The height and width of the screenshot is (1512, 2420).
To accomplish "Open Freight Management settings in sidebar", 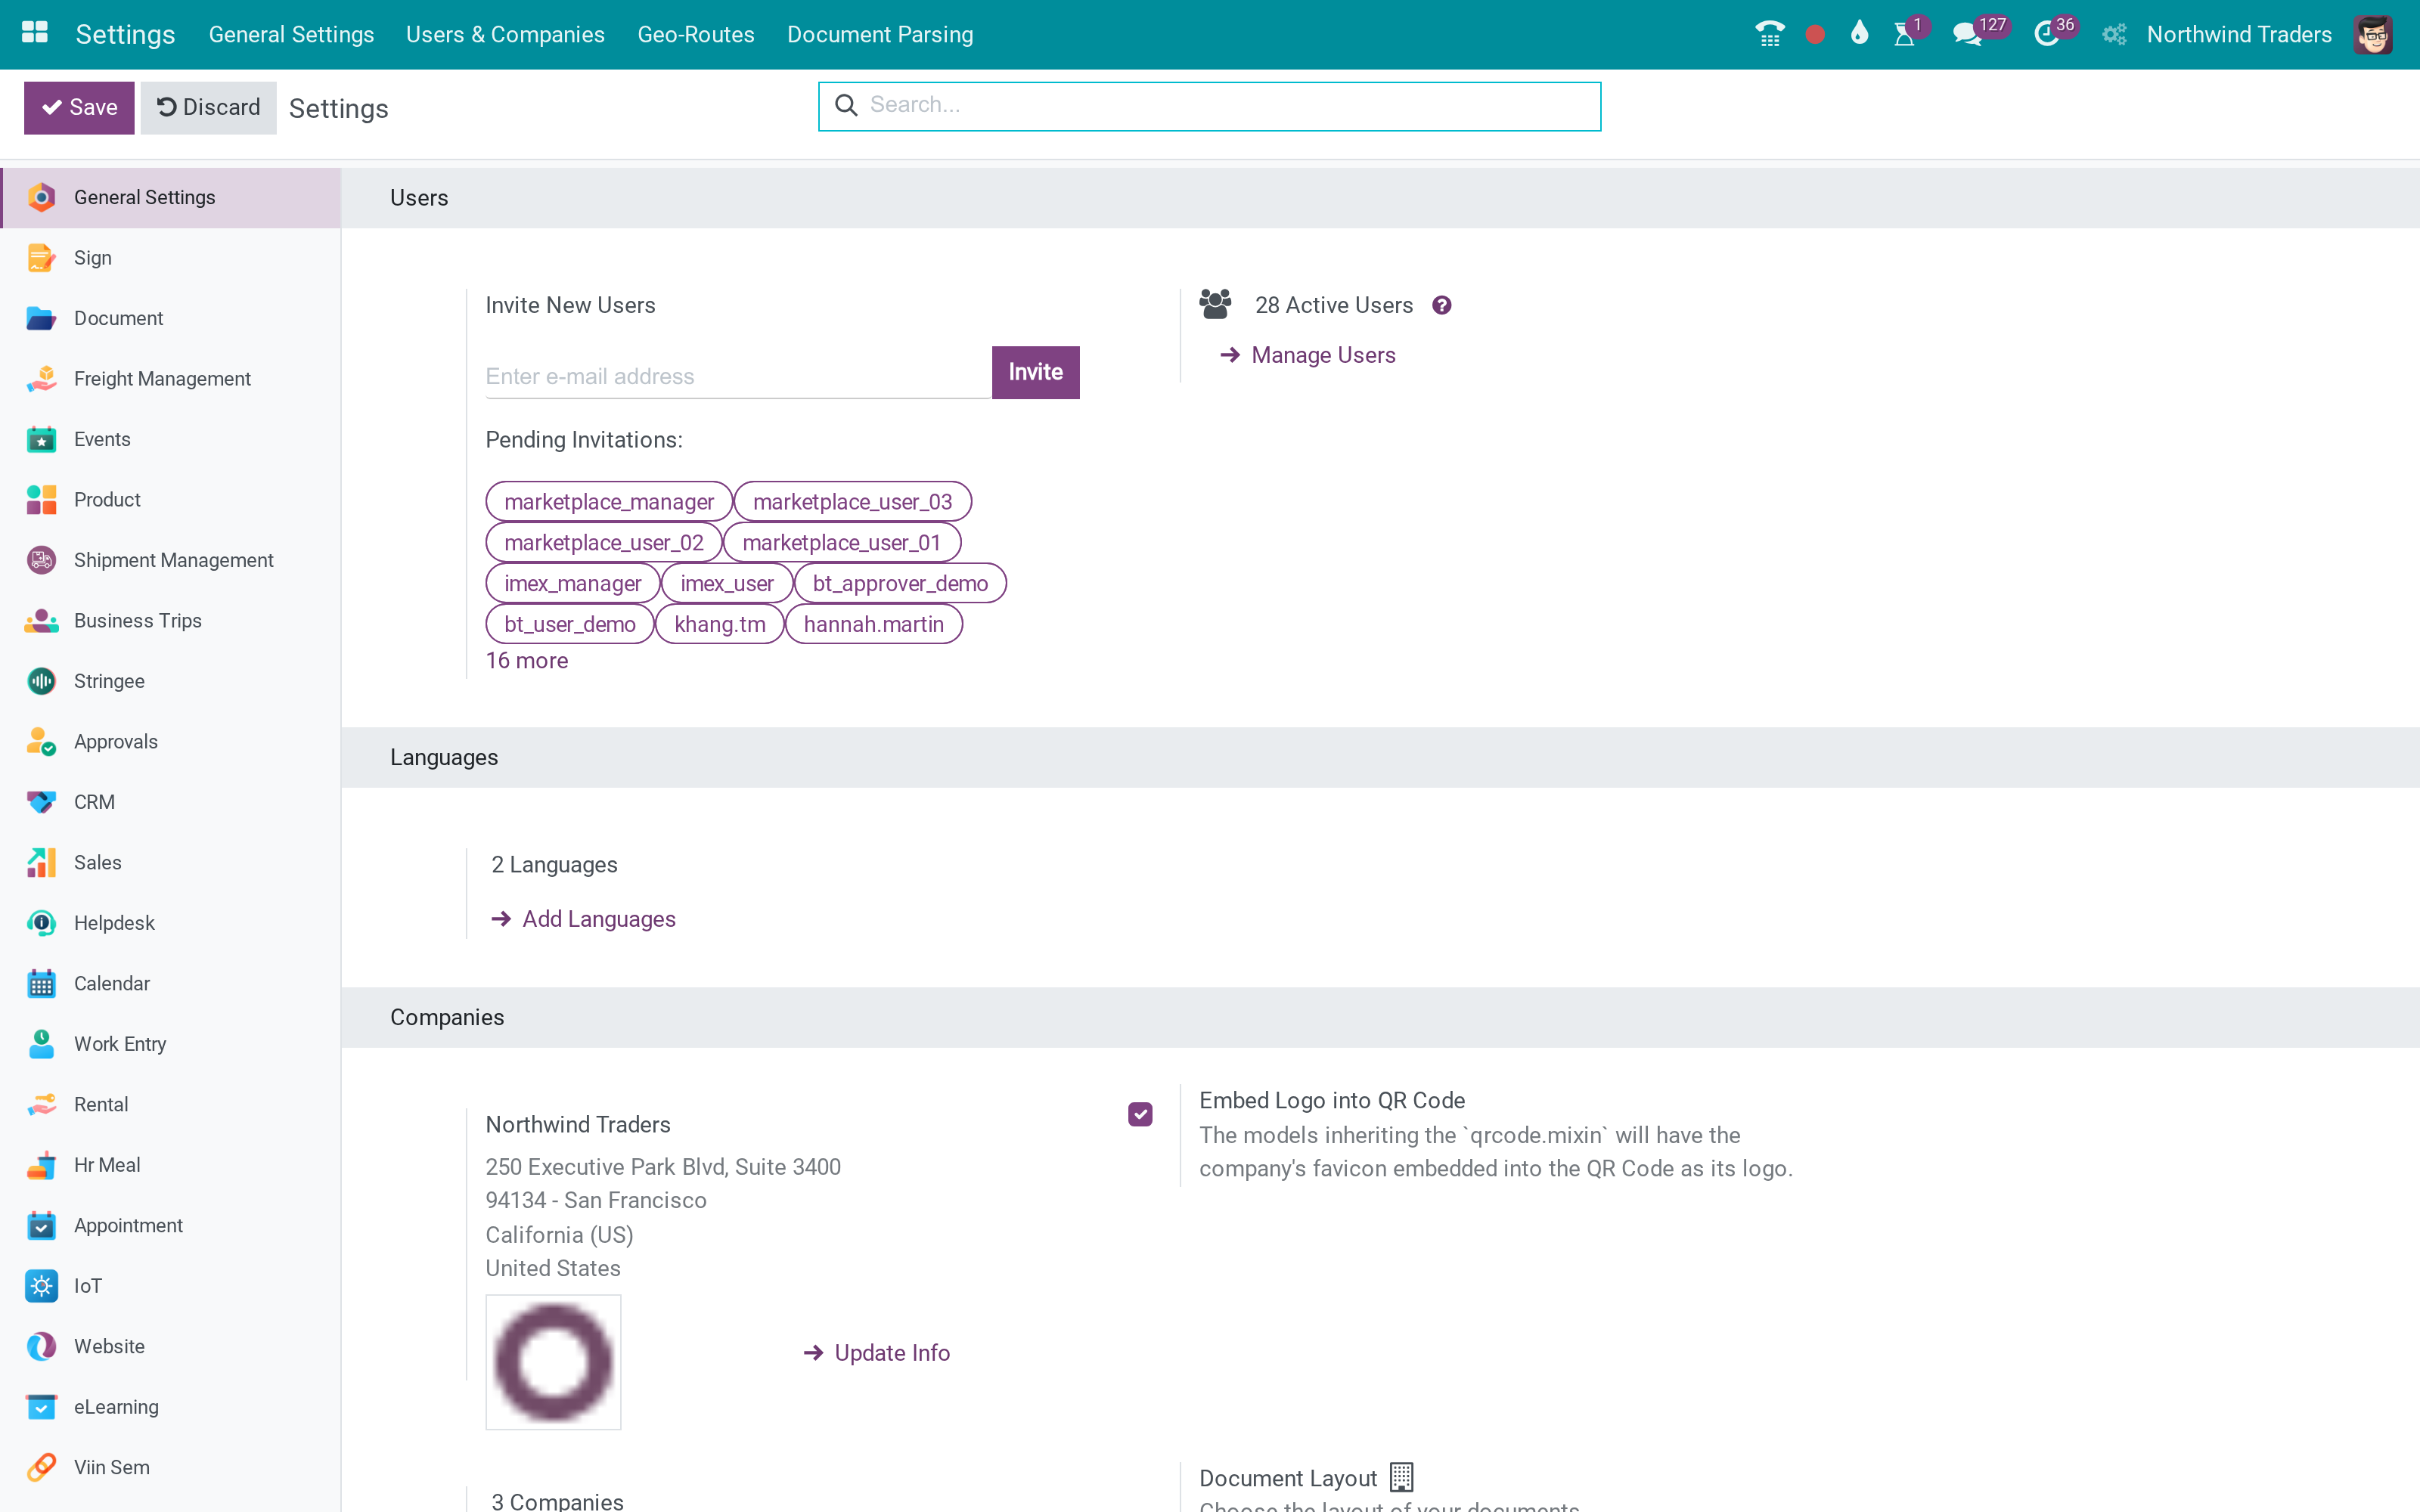I will tap(170, 379).
